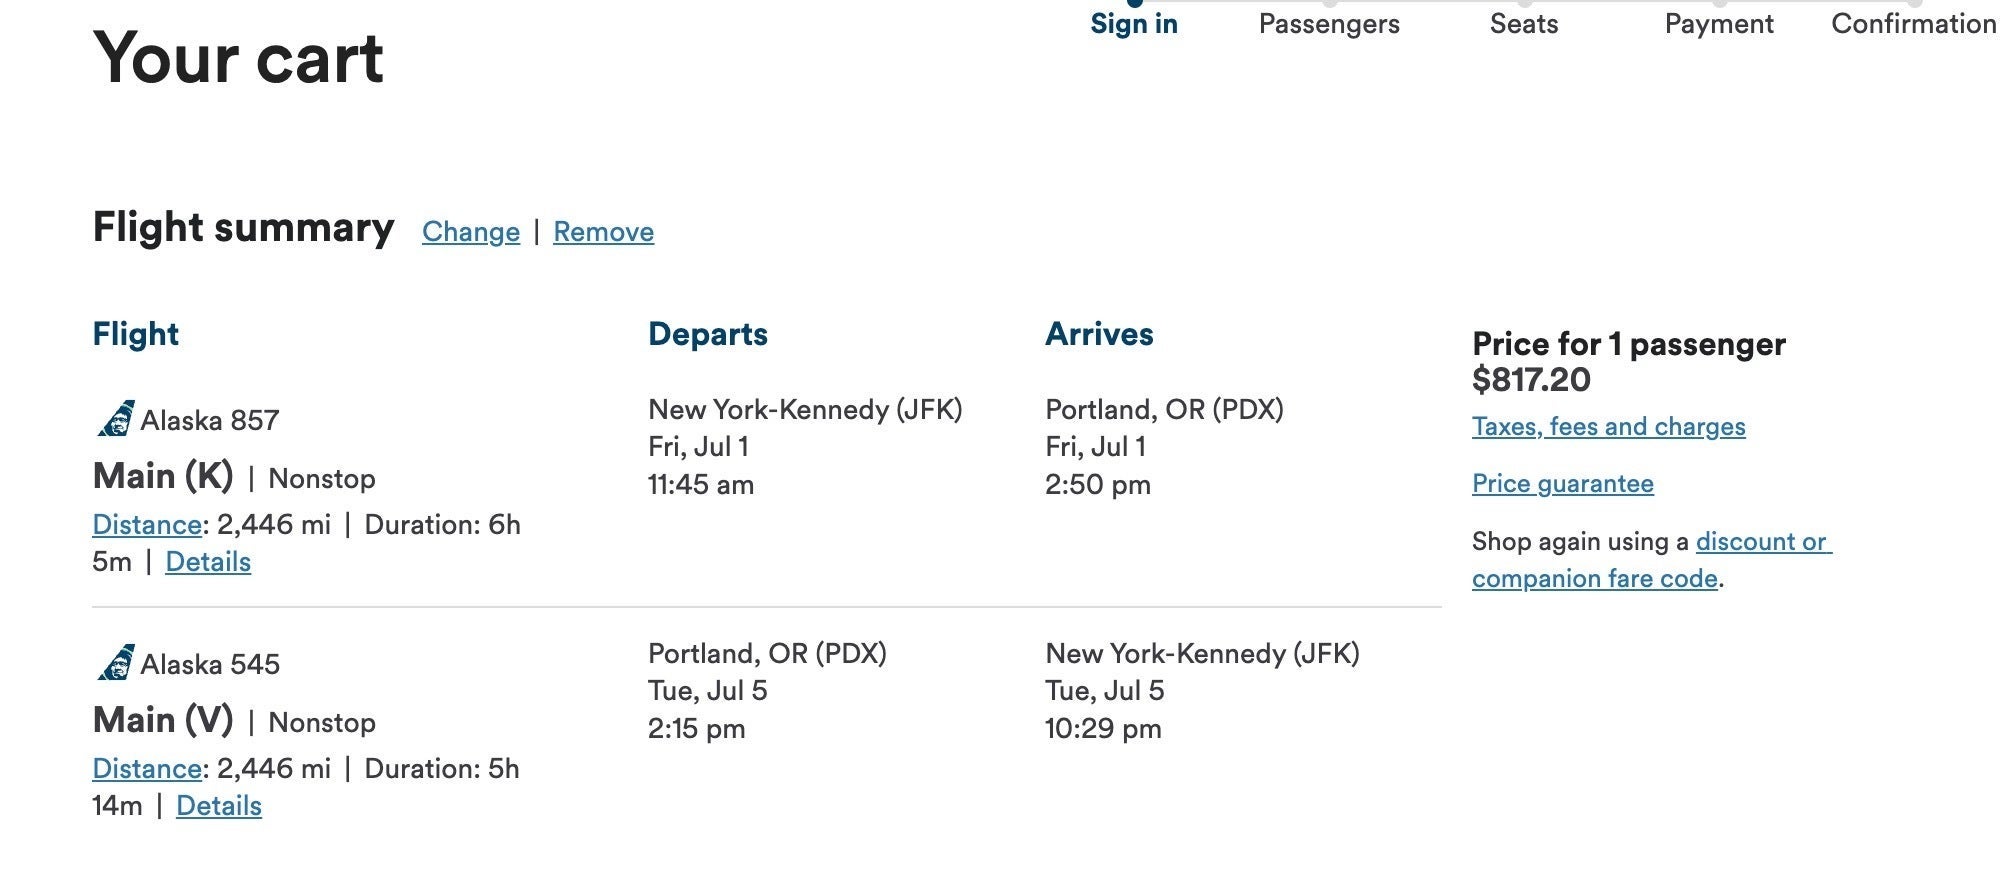Switch to the Seats step
Image resolution: width=2008 pixels, height=890 pixels.
(x=1522, y=23)
